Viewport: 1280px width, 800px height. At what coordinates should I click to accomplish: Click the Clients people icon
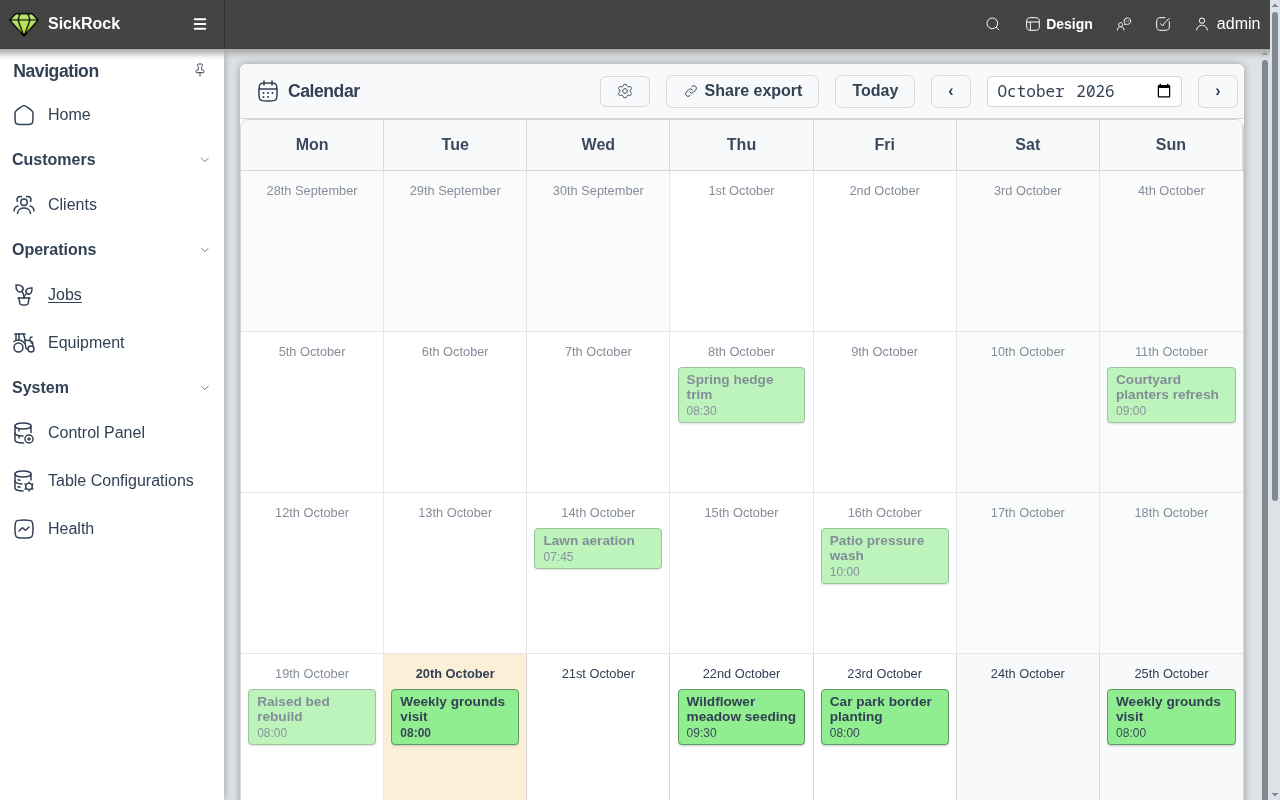pos(24,205)
